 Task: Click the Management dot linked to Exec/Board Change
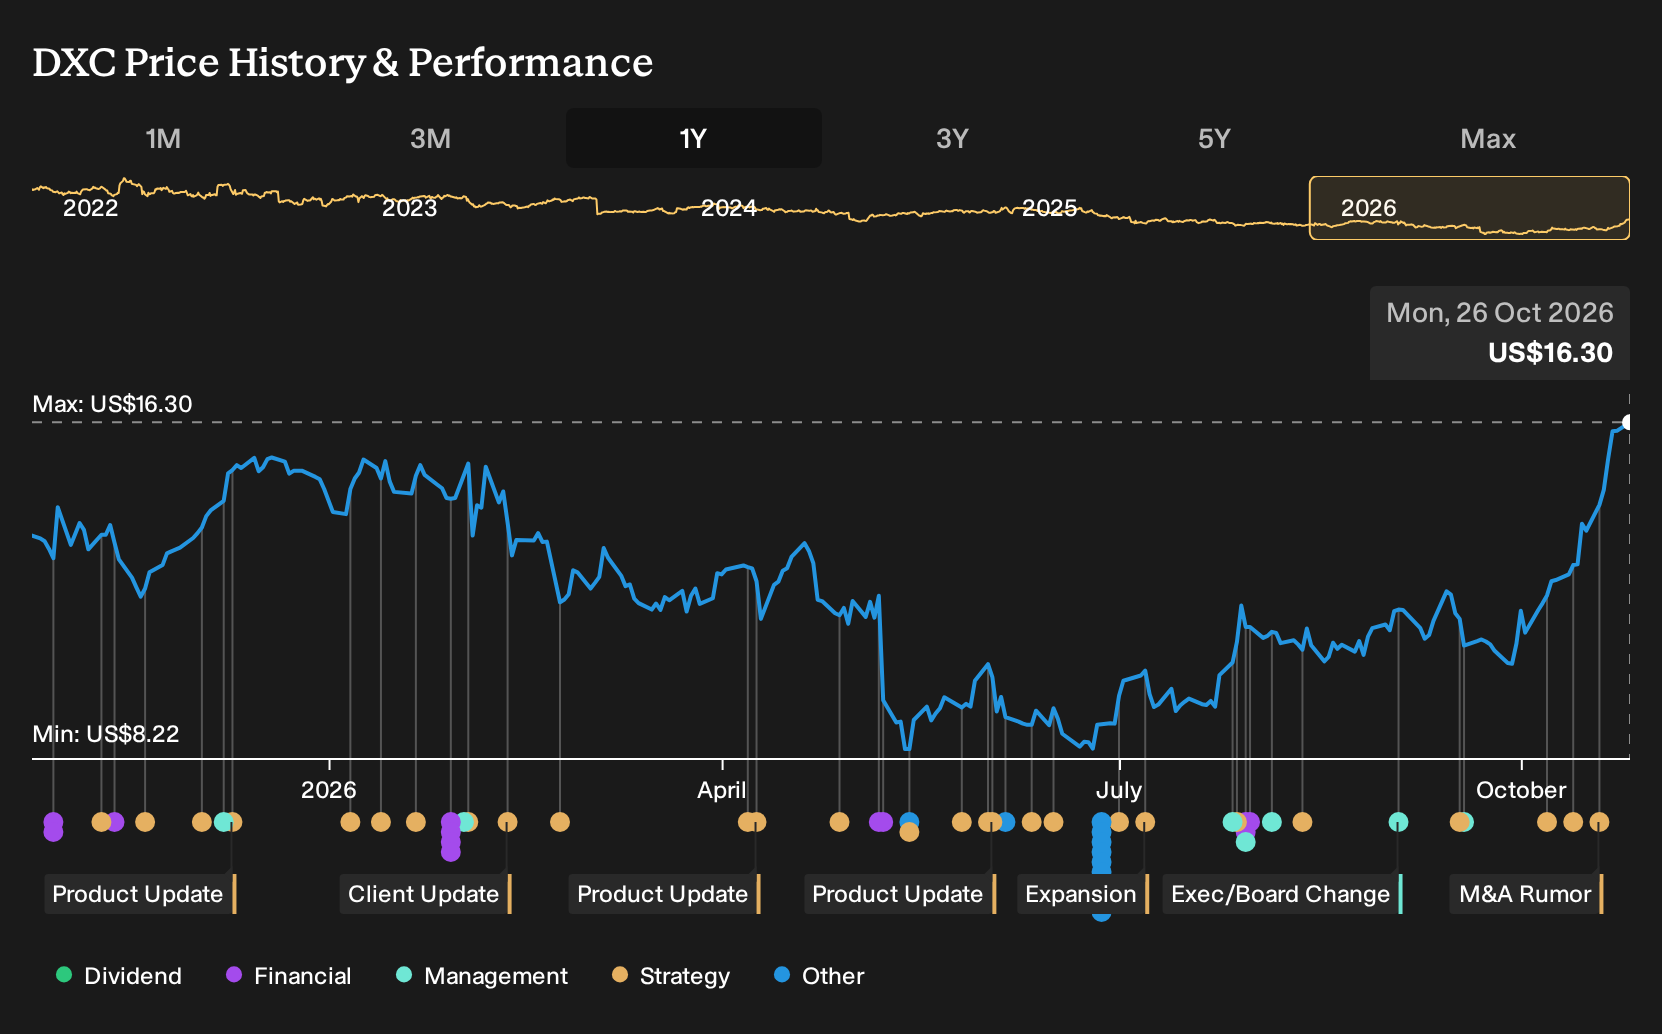pyautogui.click(x=1398, y=822)
